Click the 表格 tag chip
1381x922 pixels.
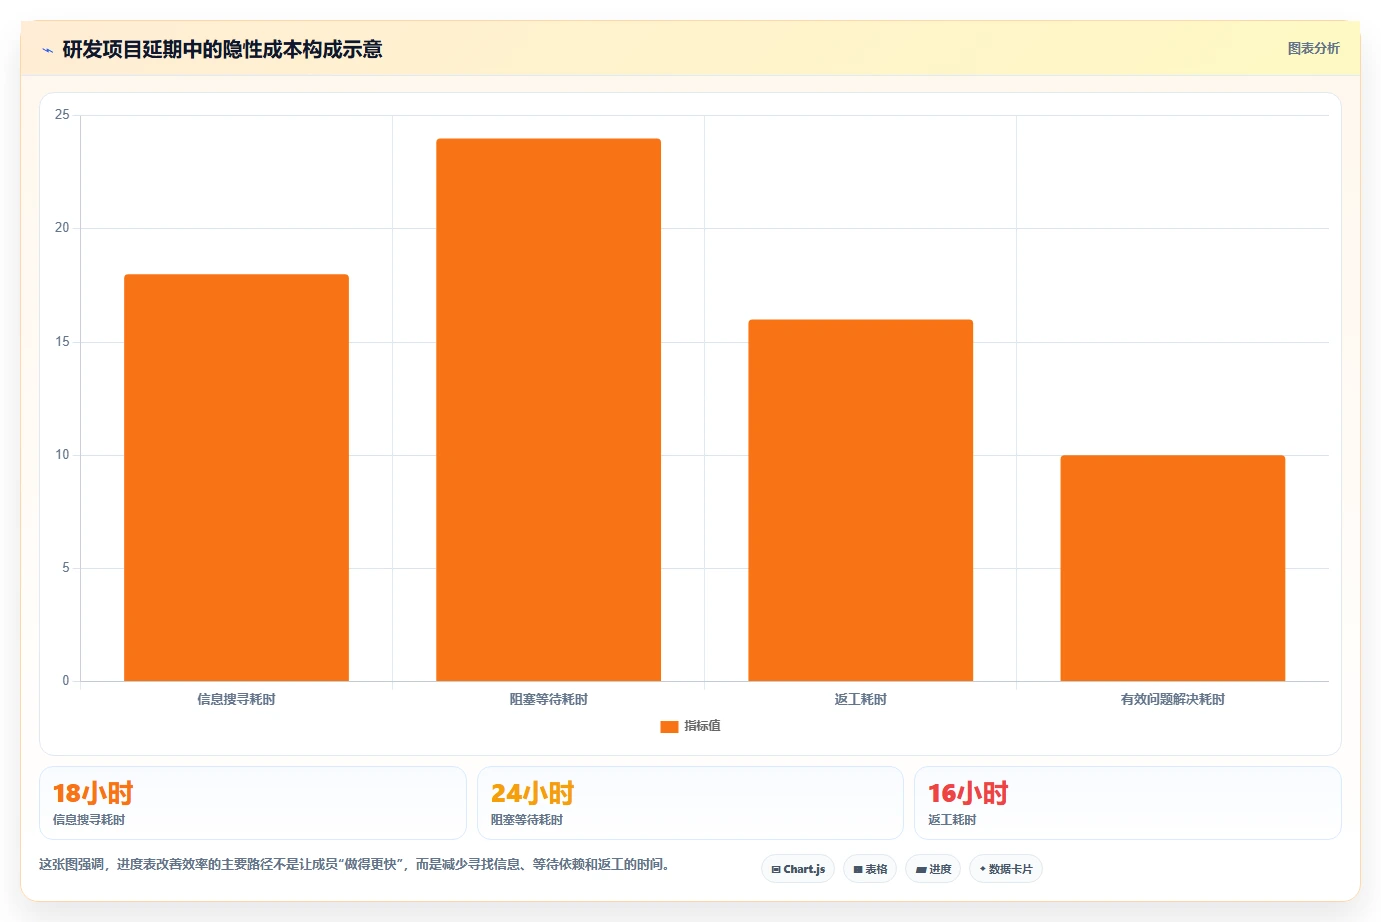(x=870, y=869)
